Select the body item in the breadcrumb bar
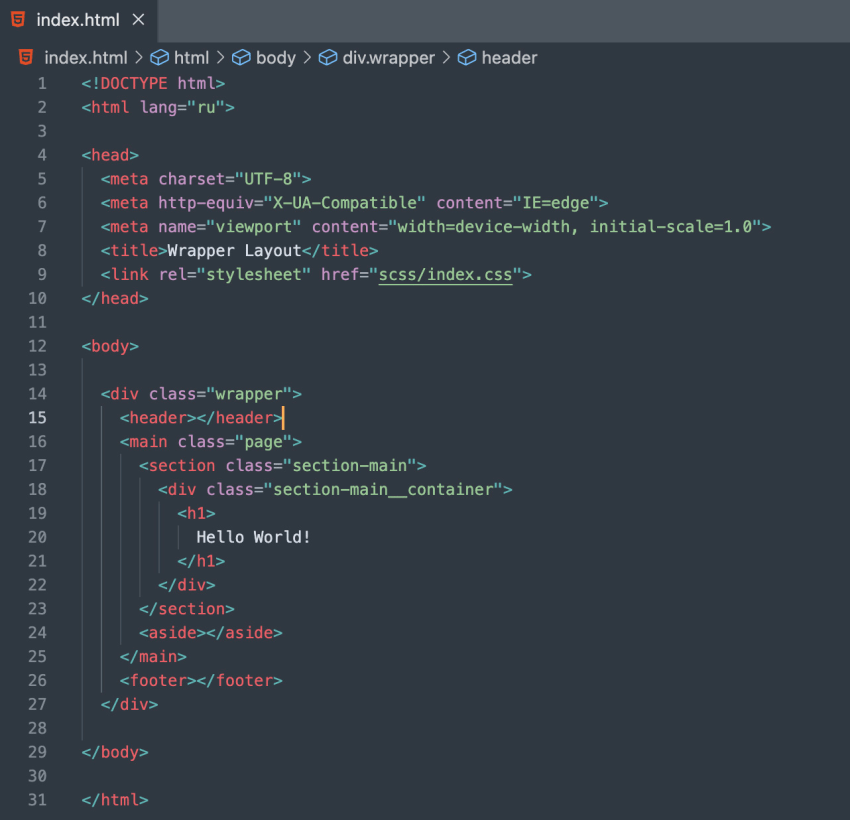 pos(275,57)
